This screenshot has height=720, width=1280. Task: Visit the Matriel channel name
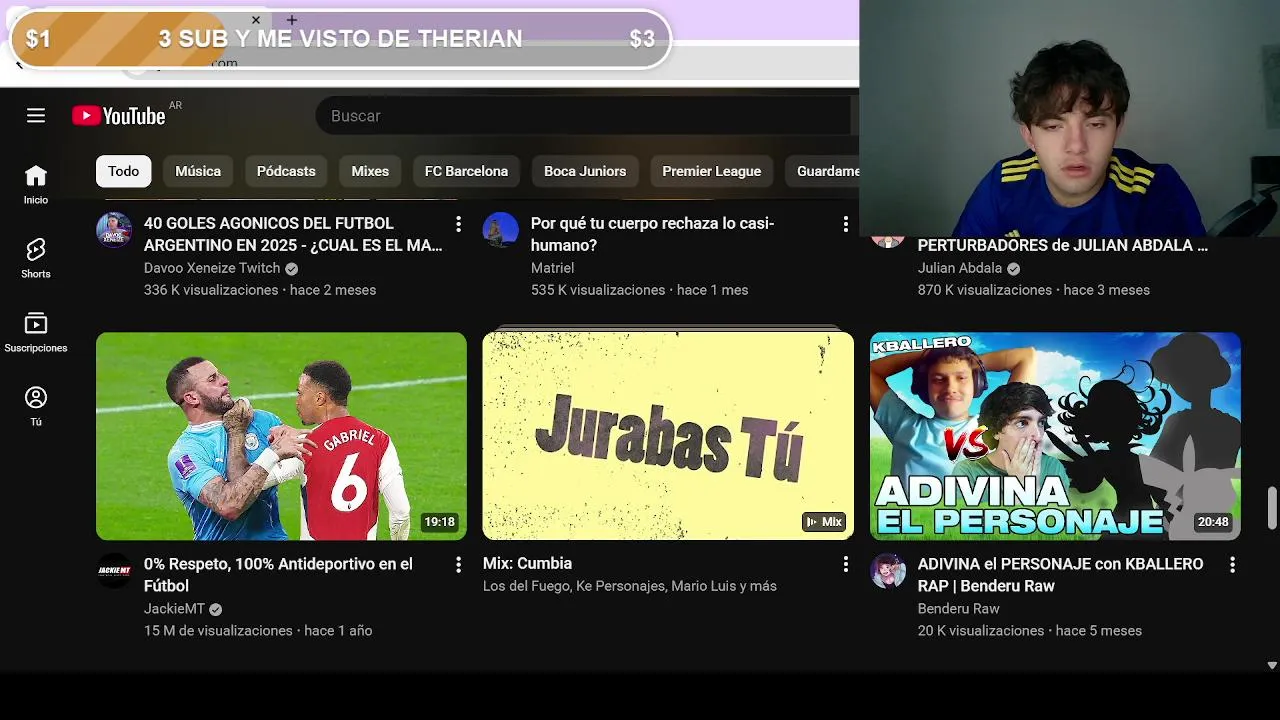pyautogui.click(x=552, y=268)
